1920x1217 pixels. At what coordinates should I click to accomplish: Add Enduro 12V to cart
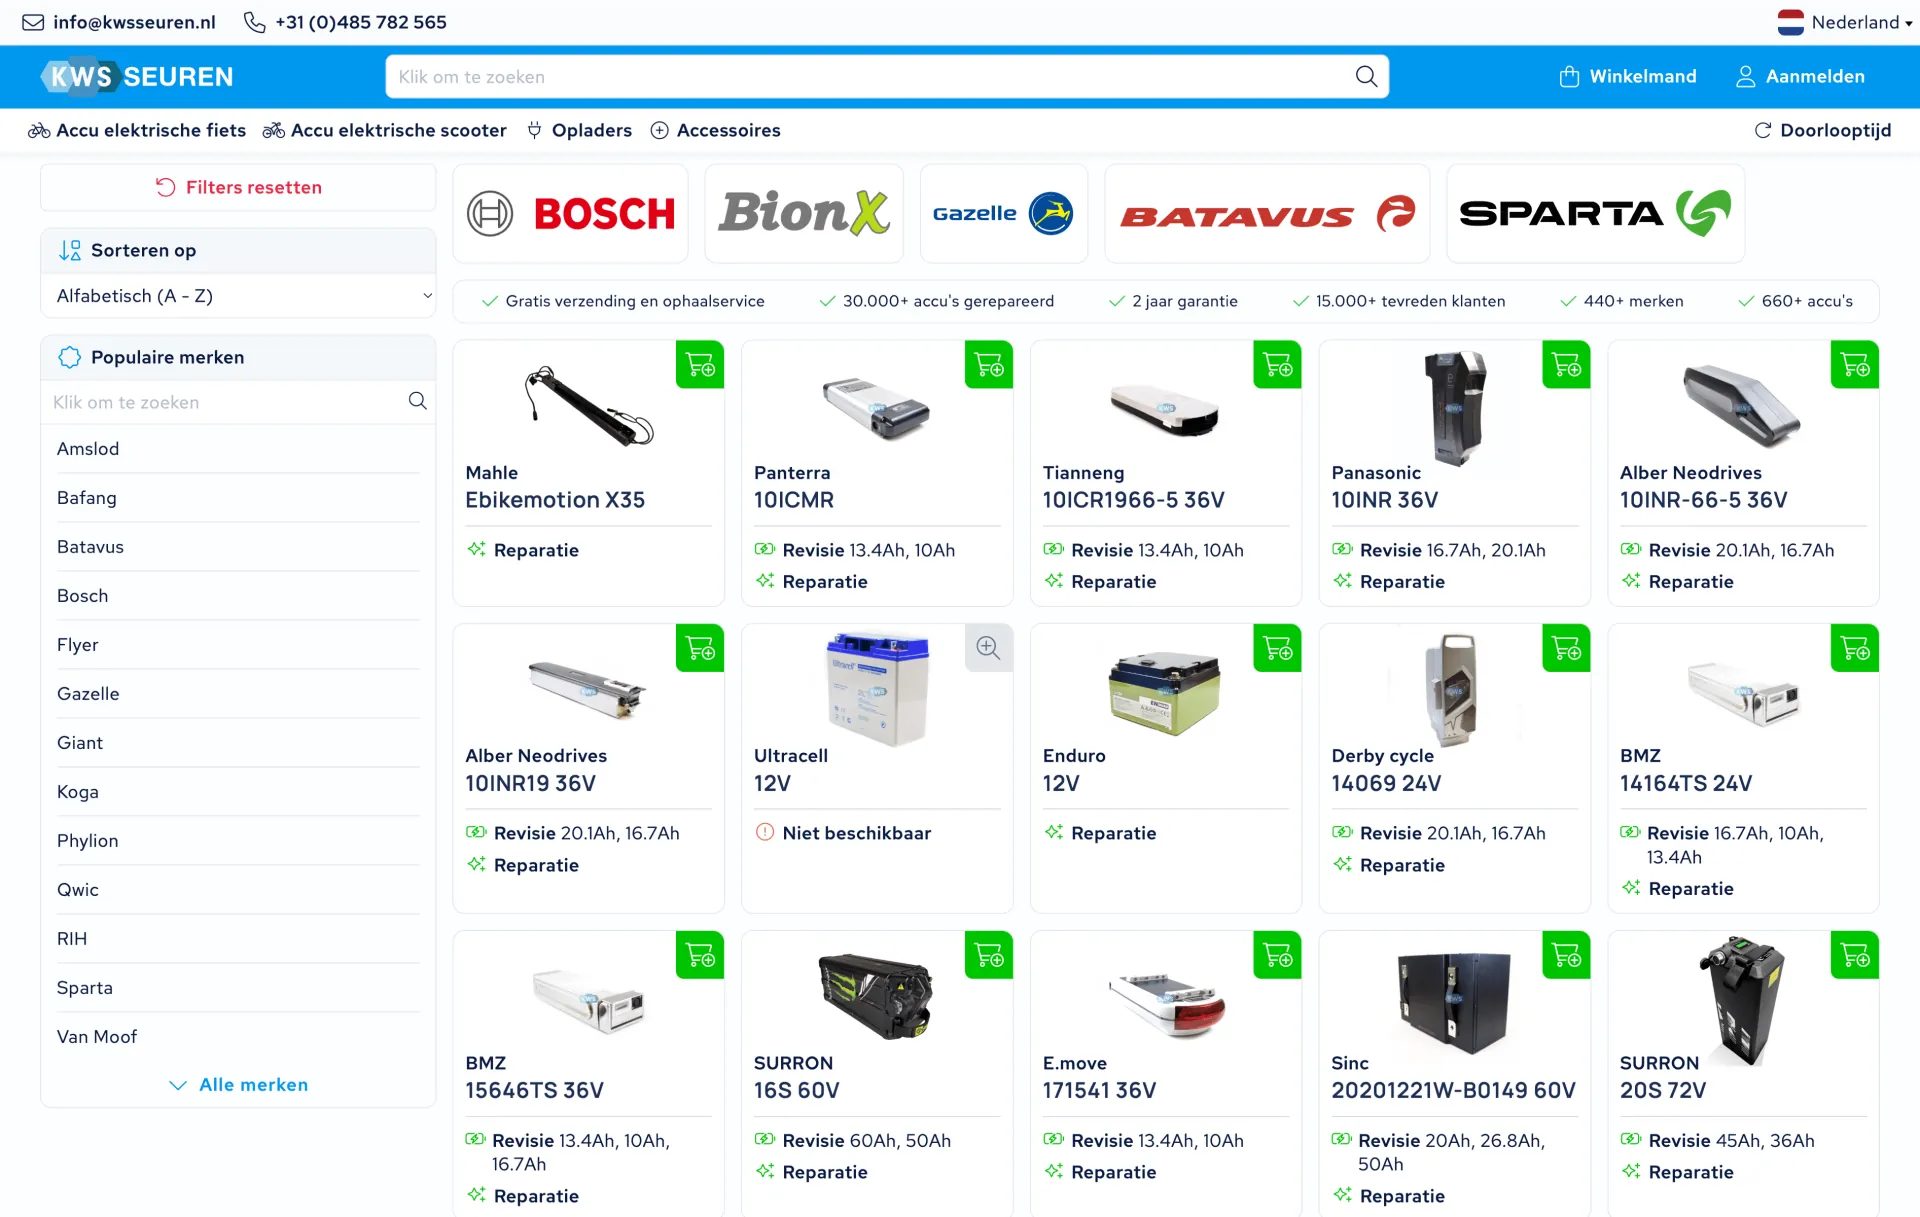point(1277,648)
